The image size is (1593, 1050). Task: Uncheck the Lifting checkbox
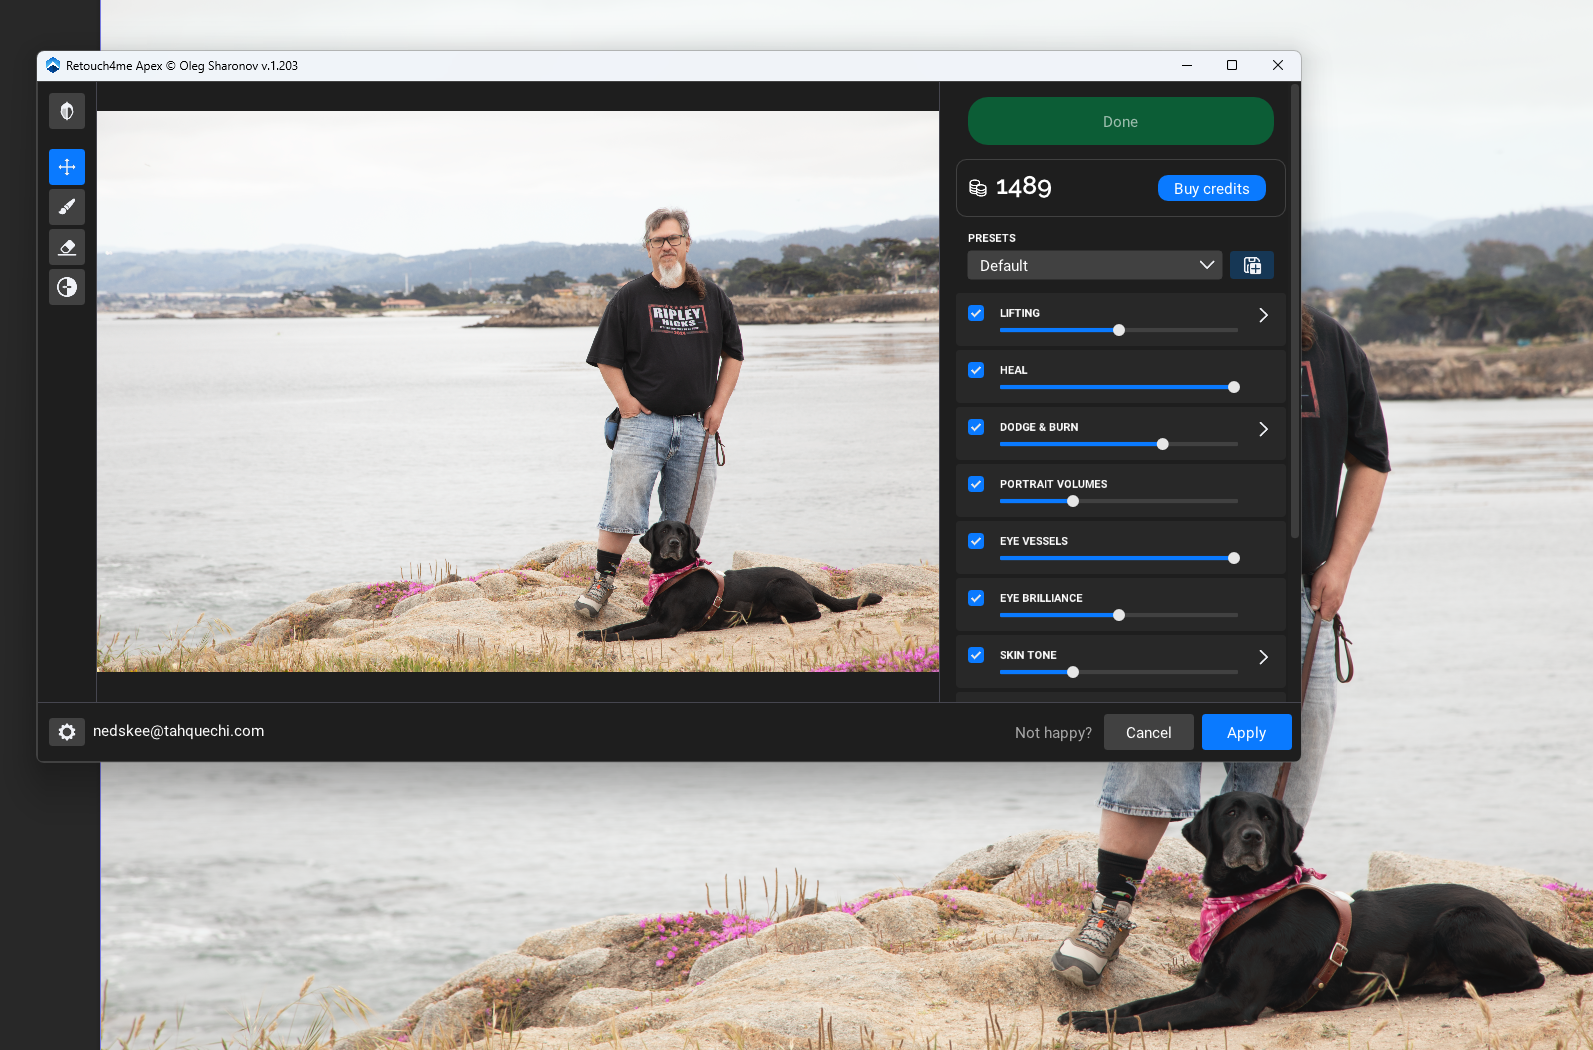(976, 313)
